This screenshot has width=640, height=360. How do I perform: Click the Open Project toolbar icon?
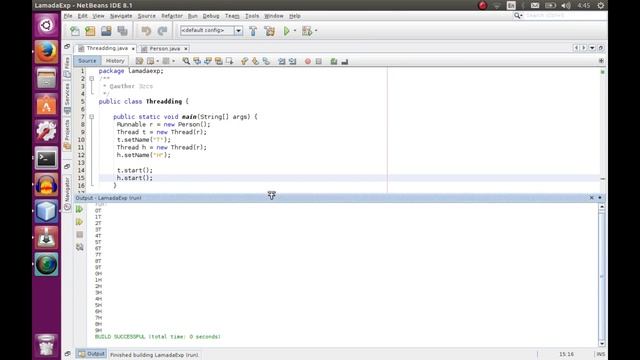pos(106,31)
